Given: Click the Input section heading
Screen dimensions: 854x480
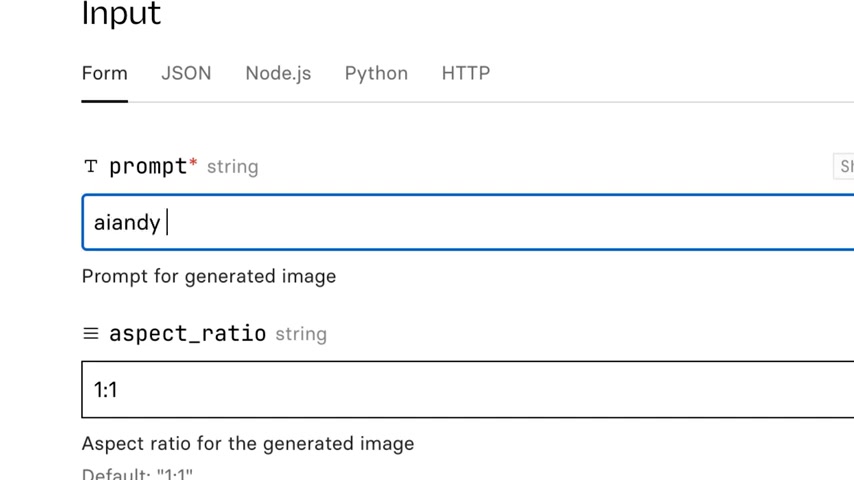Looking at the screenshot, I should coord(121,13).
